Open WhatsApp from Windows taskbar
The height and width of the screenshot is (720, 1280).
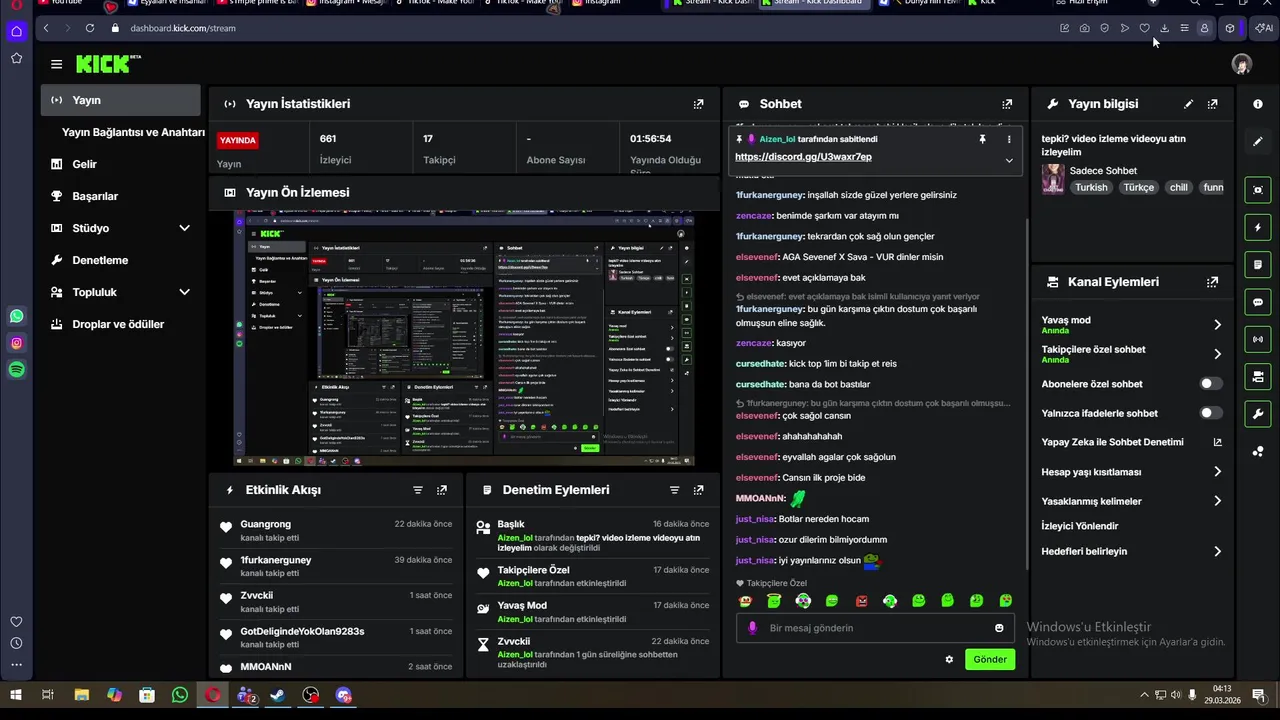pyautogui.click(x=180, y=695)
